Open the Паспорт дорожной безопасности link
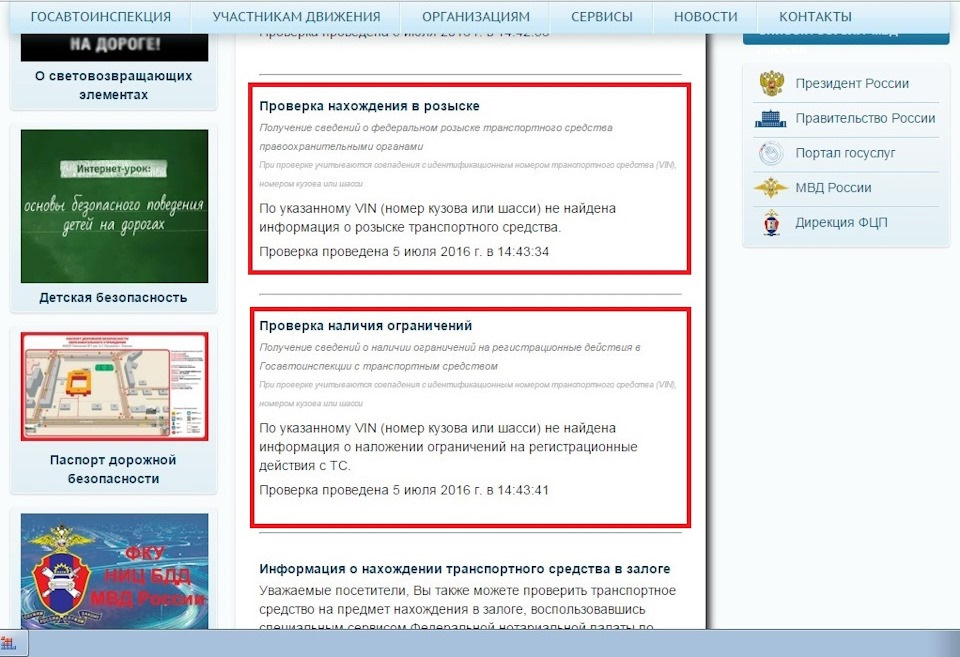 113,469
